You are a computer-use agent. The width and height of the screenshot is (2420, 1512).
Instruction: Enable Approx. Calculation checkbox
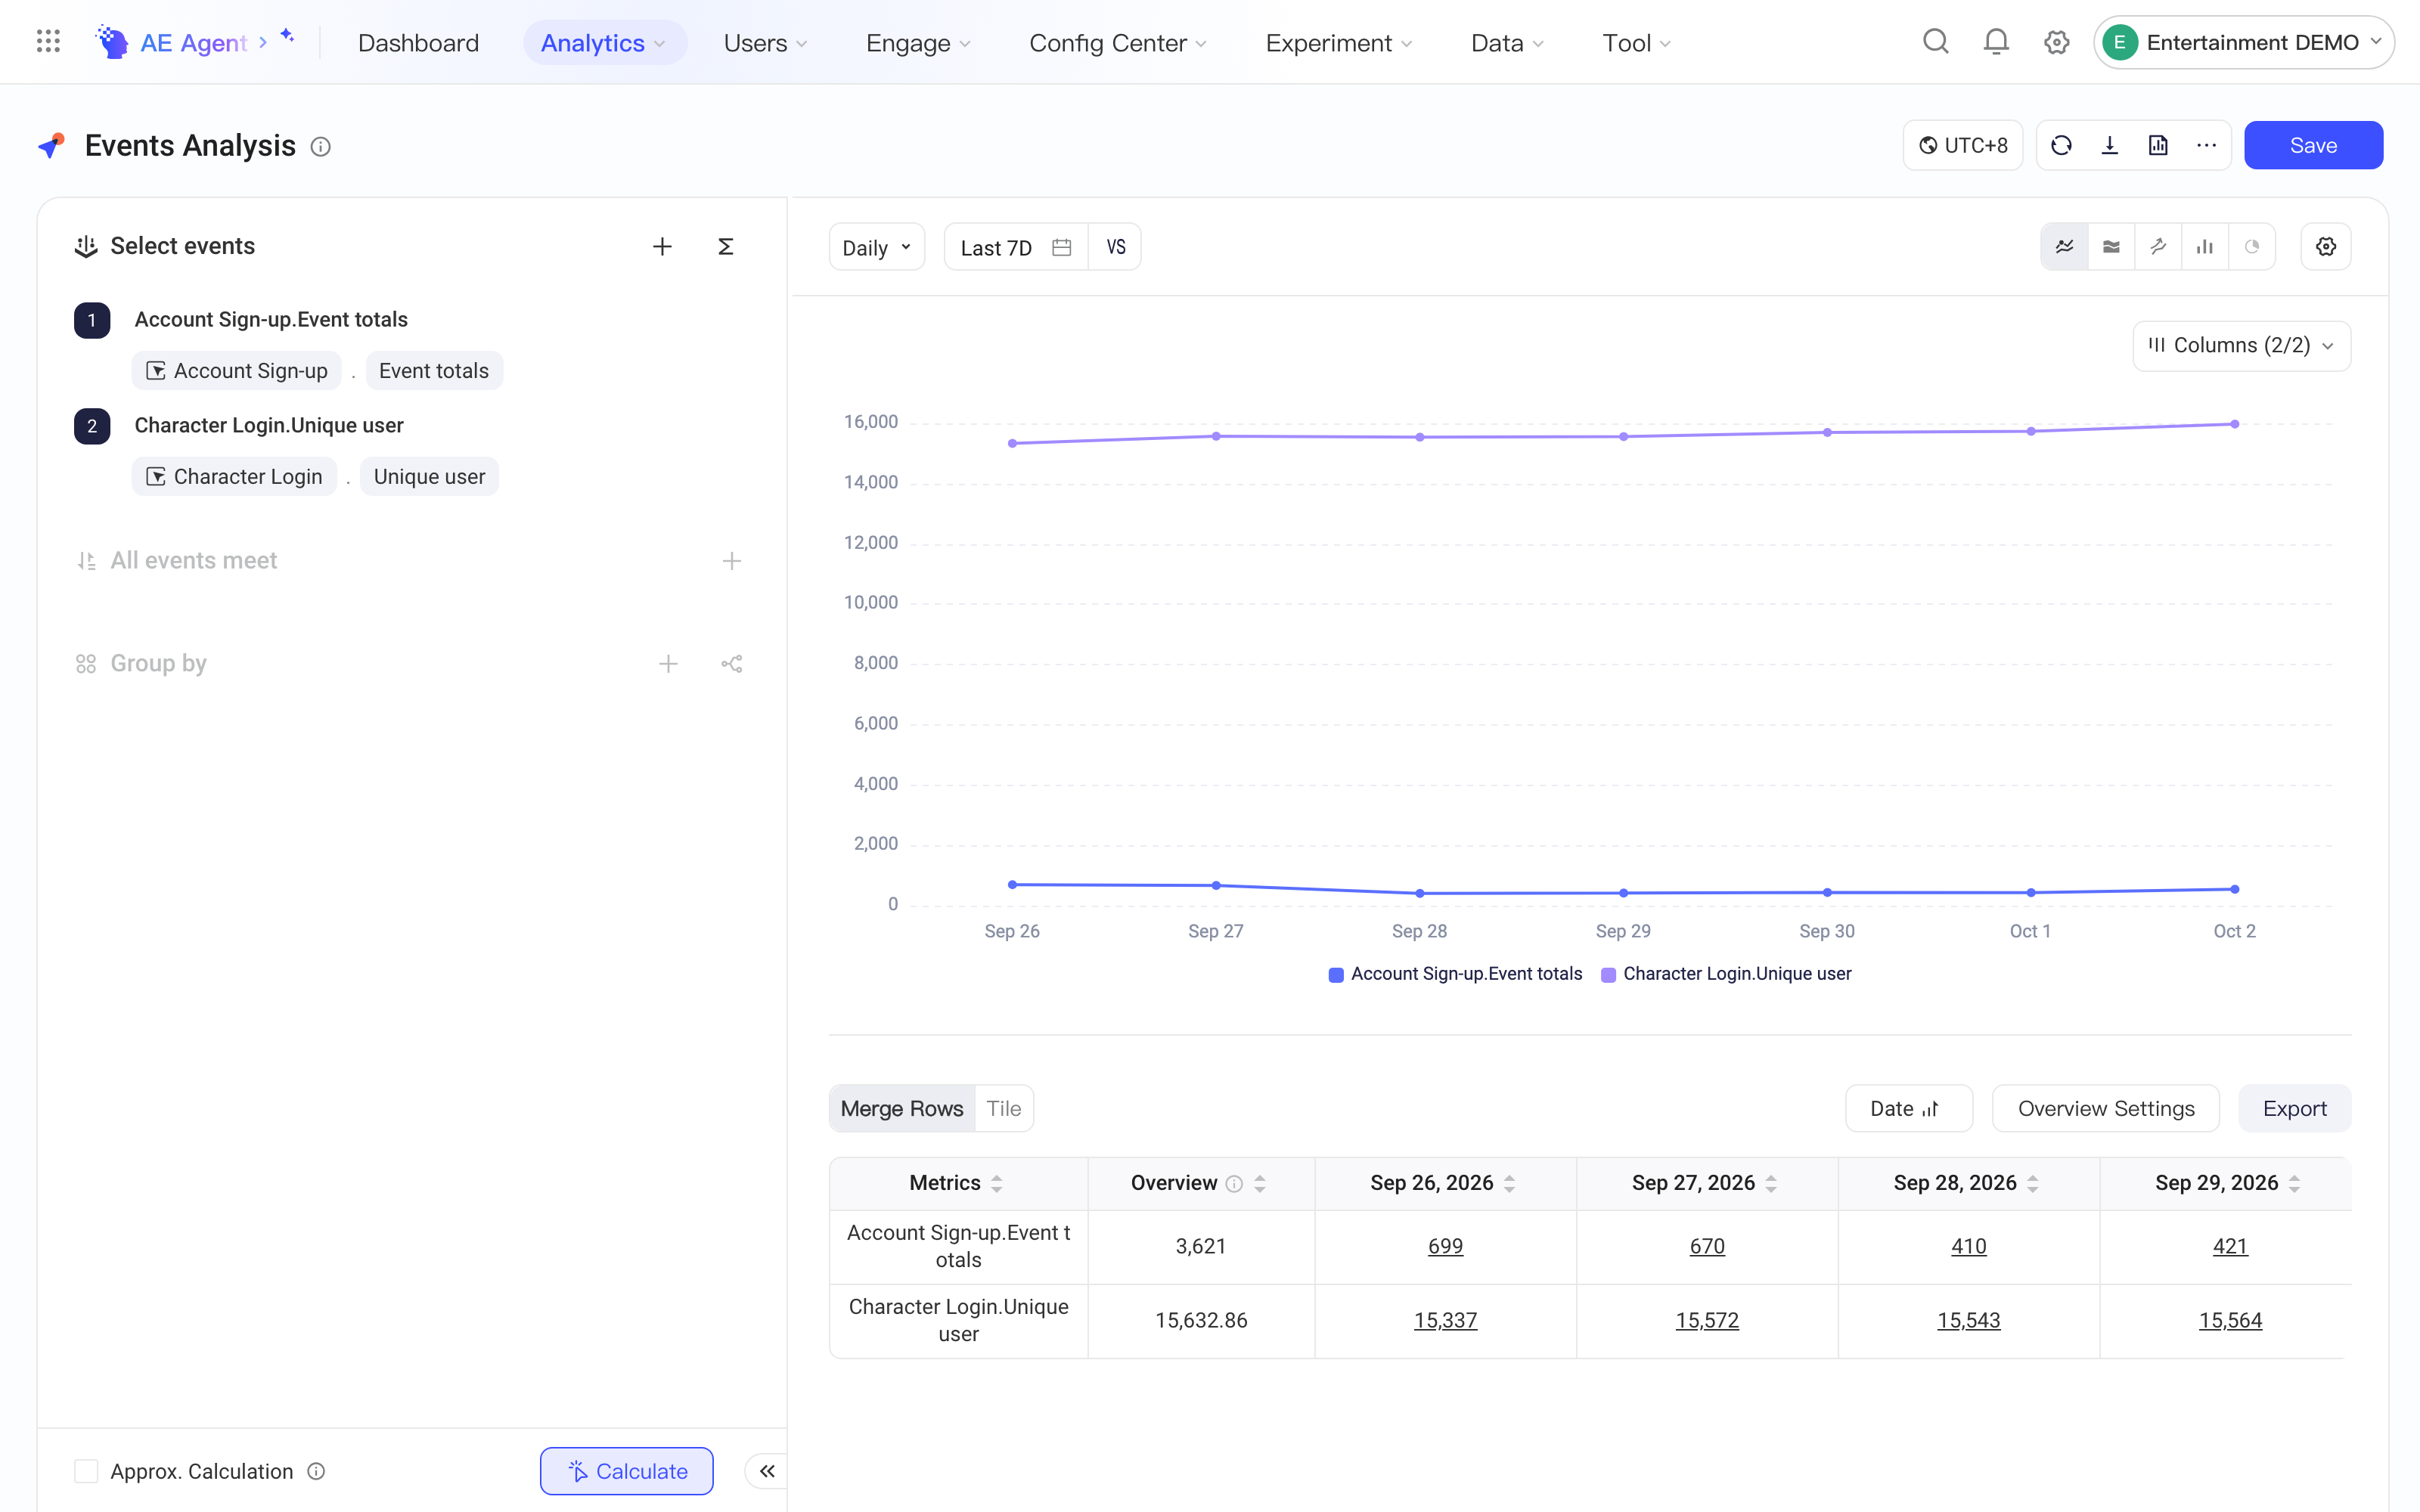pyautogui.click(x=86, y=1471)
